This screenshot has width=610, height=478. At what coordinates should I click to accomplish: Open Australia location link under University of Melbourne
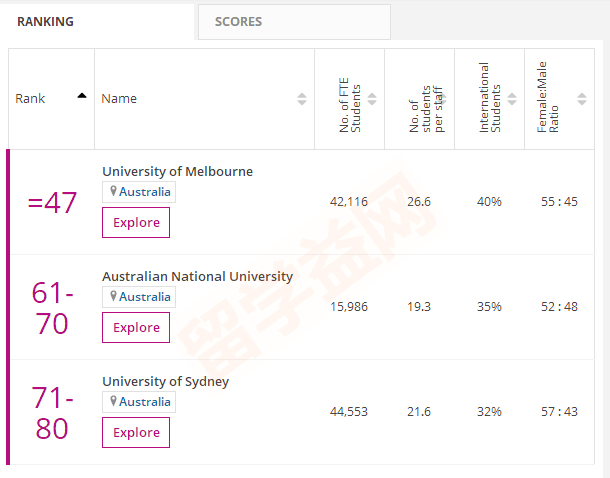pos(145,192)
